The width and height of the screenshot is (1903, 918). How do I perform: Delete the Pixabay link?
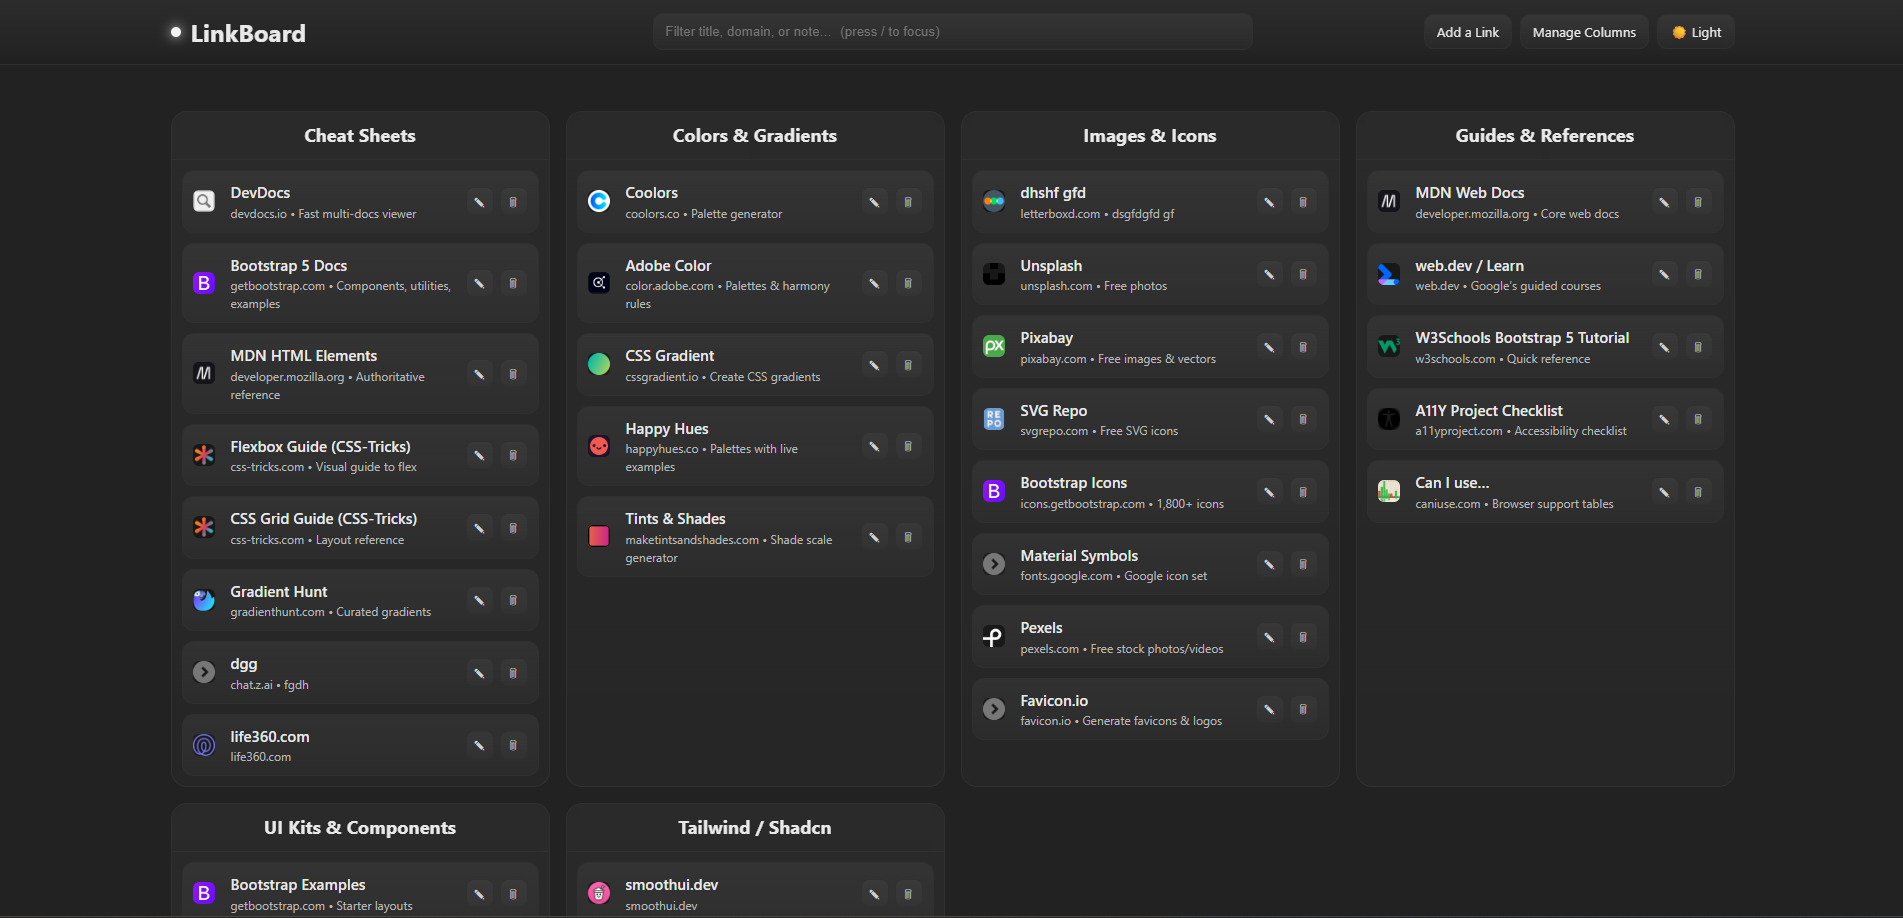tap(1303, 347)
